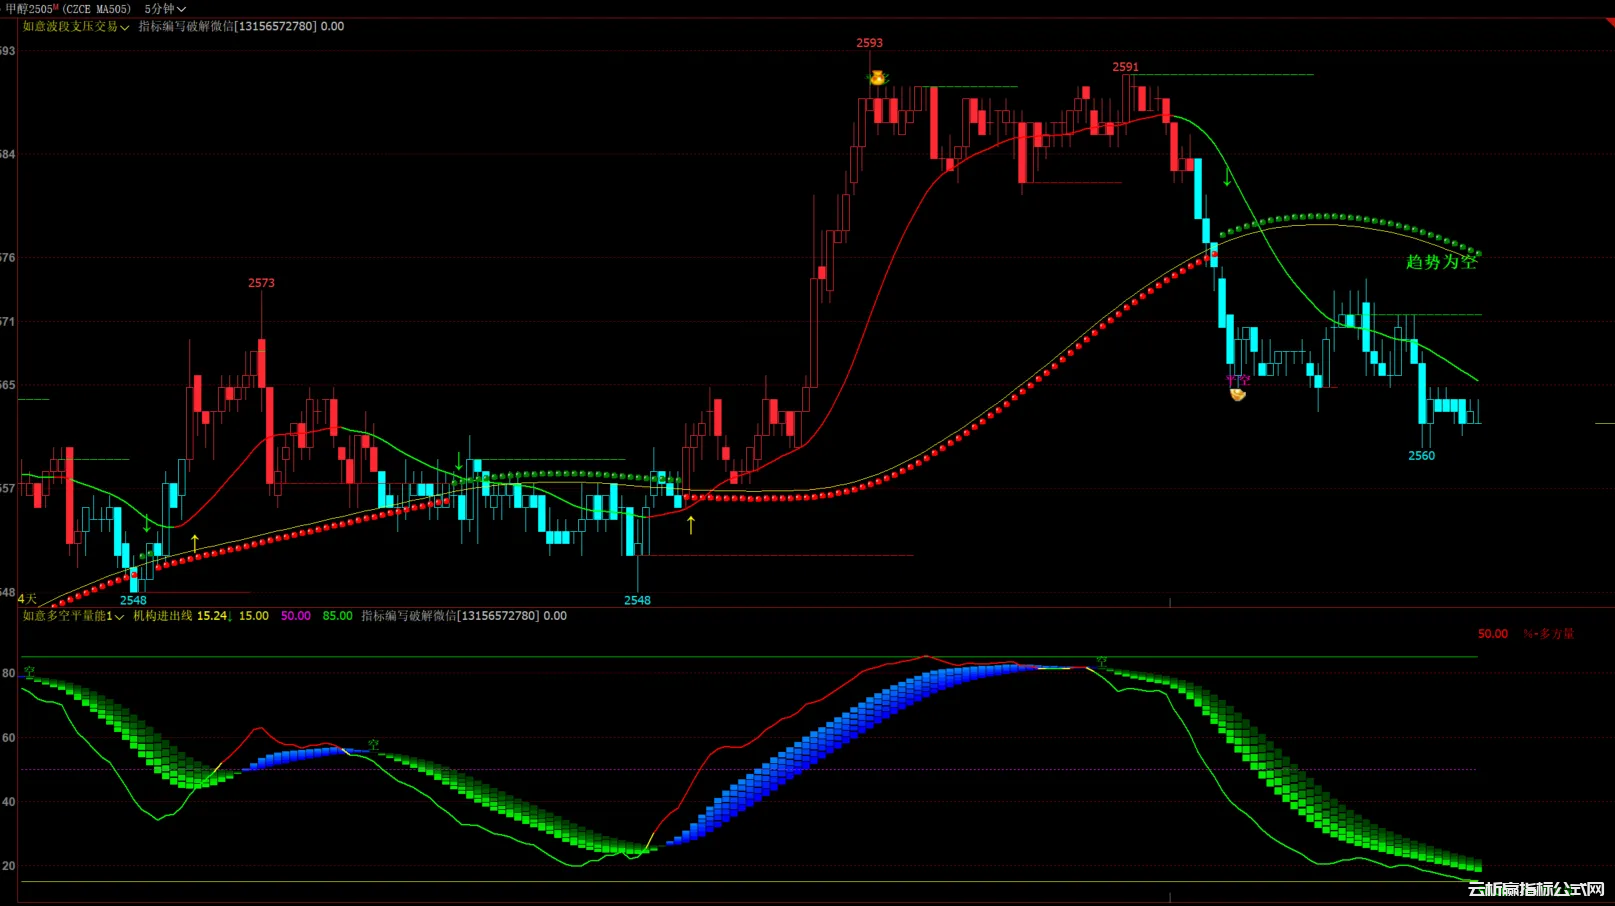1615x906 pixels.
Task: Select the 2573 peak price label
Action: [x=261, y=283]
